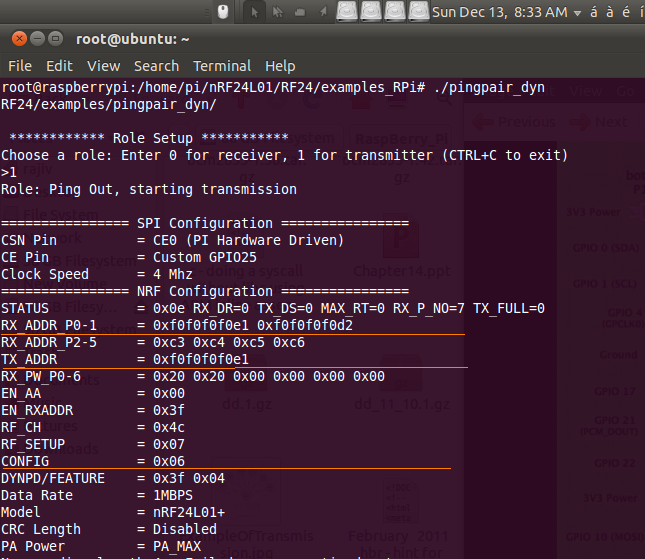Click the EN_AA value 0x00
Image resolution: width=645 pixels, height=559 pixels.
(169, 394)
